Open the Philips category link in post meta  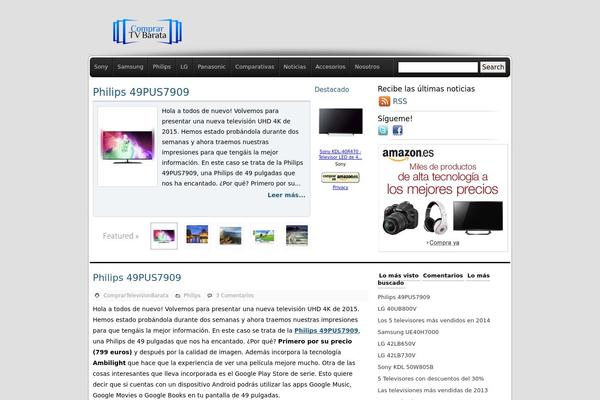click(x=192, y=296)
